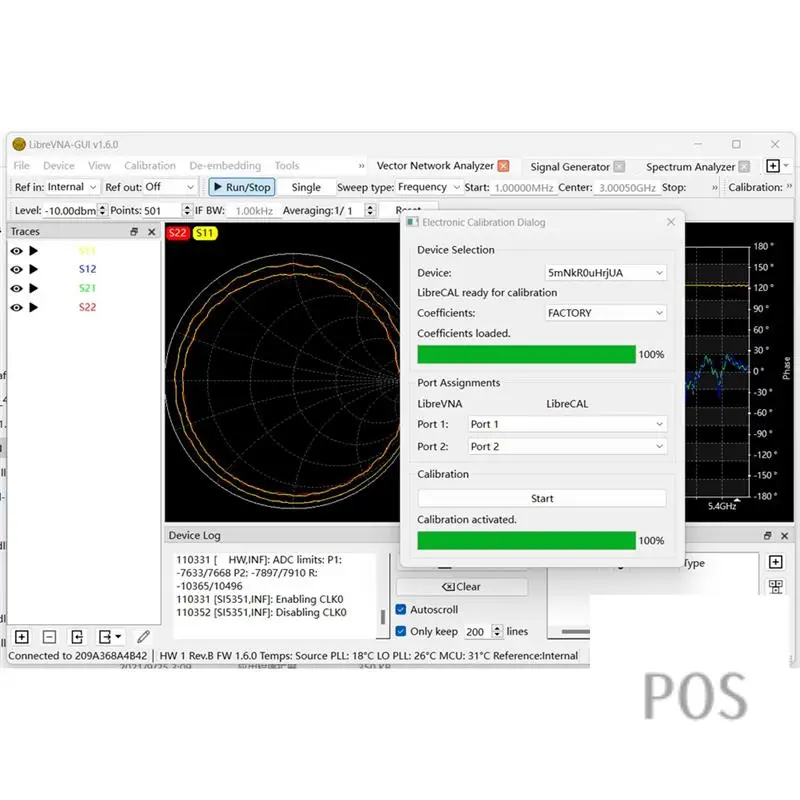
Task: Open the Ref out dropdown
Action: (x=169, y=187)
